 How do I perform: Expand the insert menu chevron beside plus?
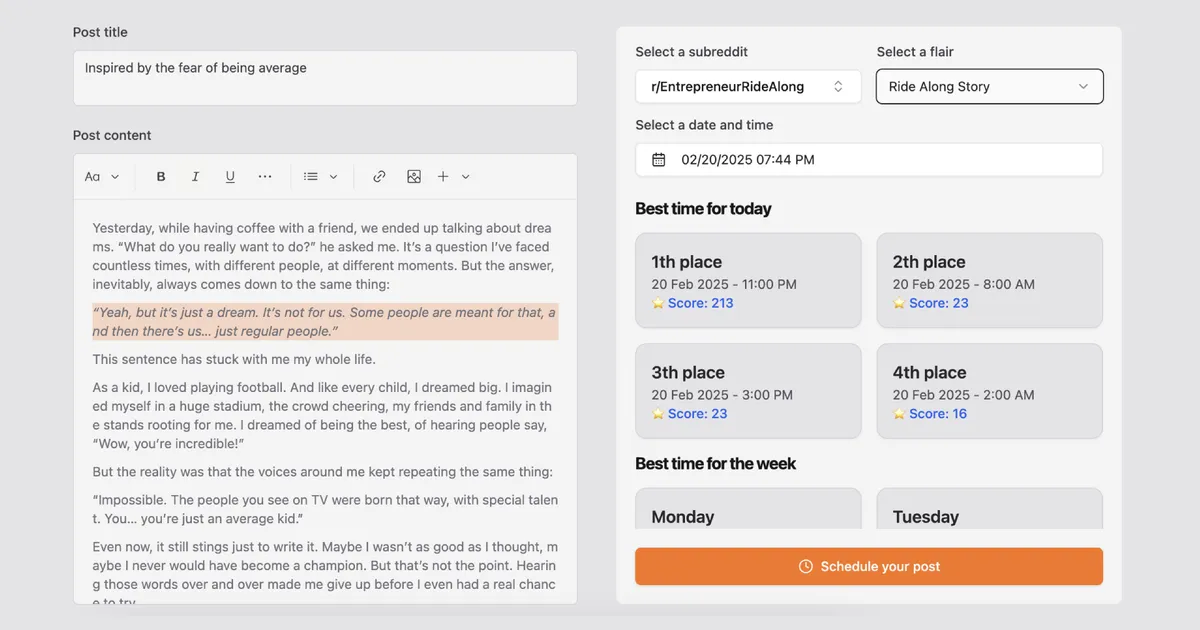[x=466, y=177]
